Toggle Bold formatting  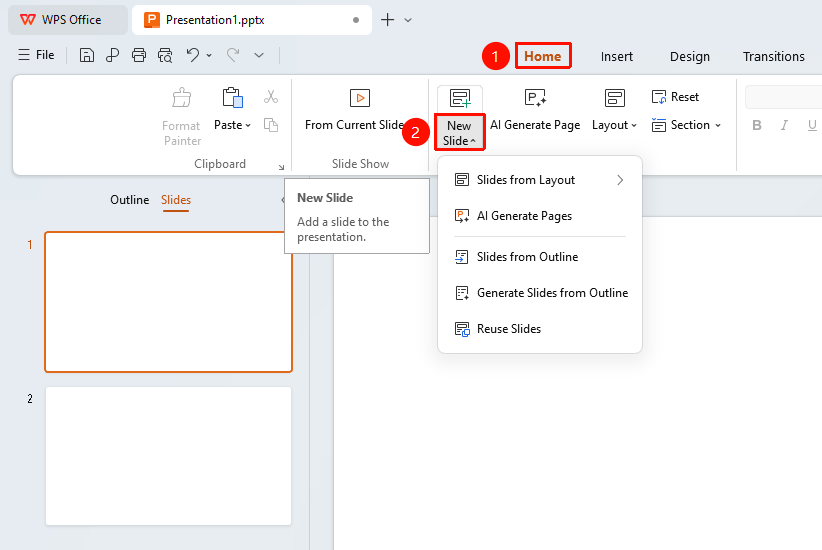coord(756,125)
